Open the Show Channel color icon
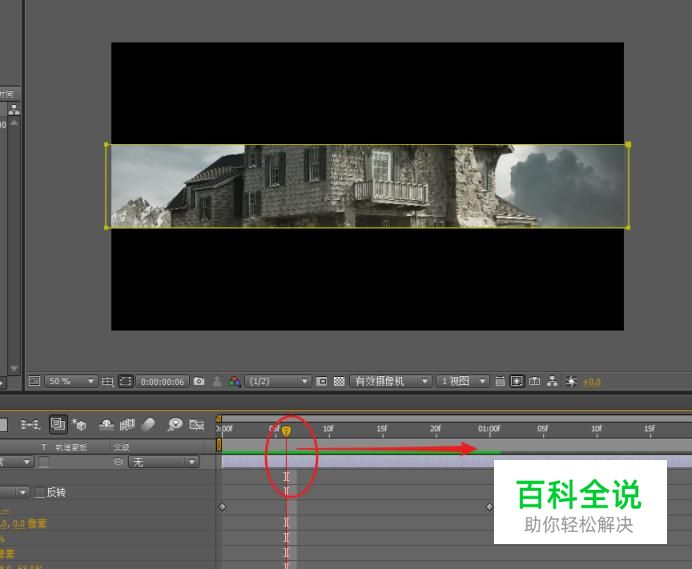The width and height of the screenshot is (692, 569). pyautogui.click(x=234, y=381)
